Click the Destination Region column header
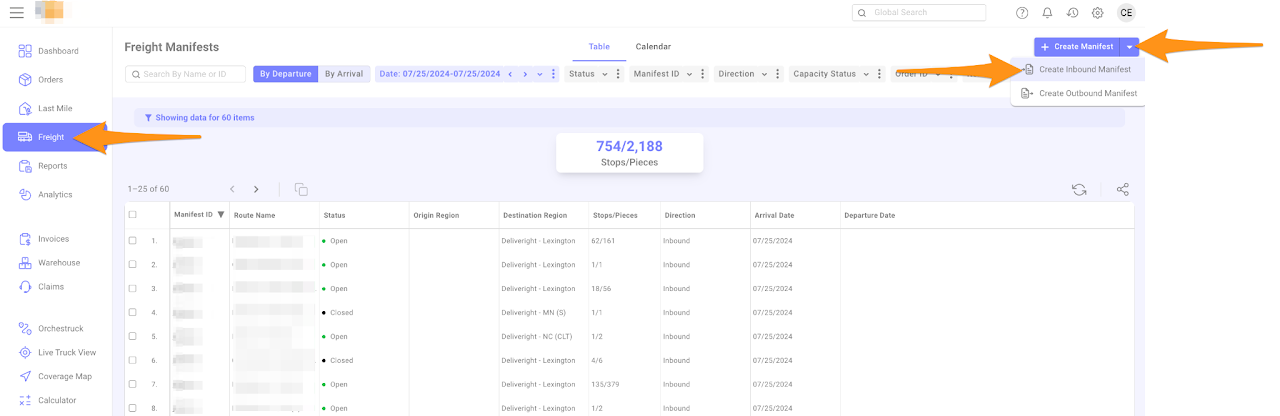 [534, 215]
